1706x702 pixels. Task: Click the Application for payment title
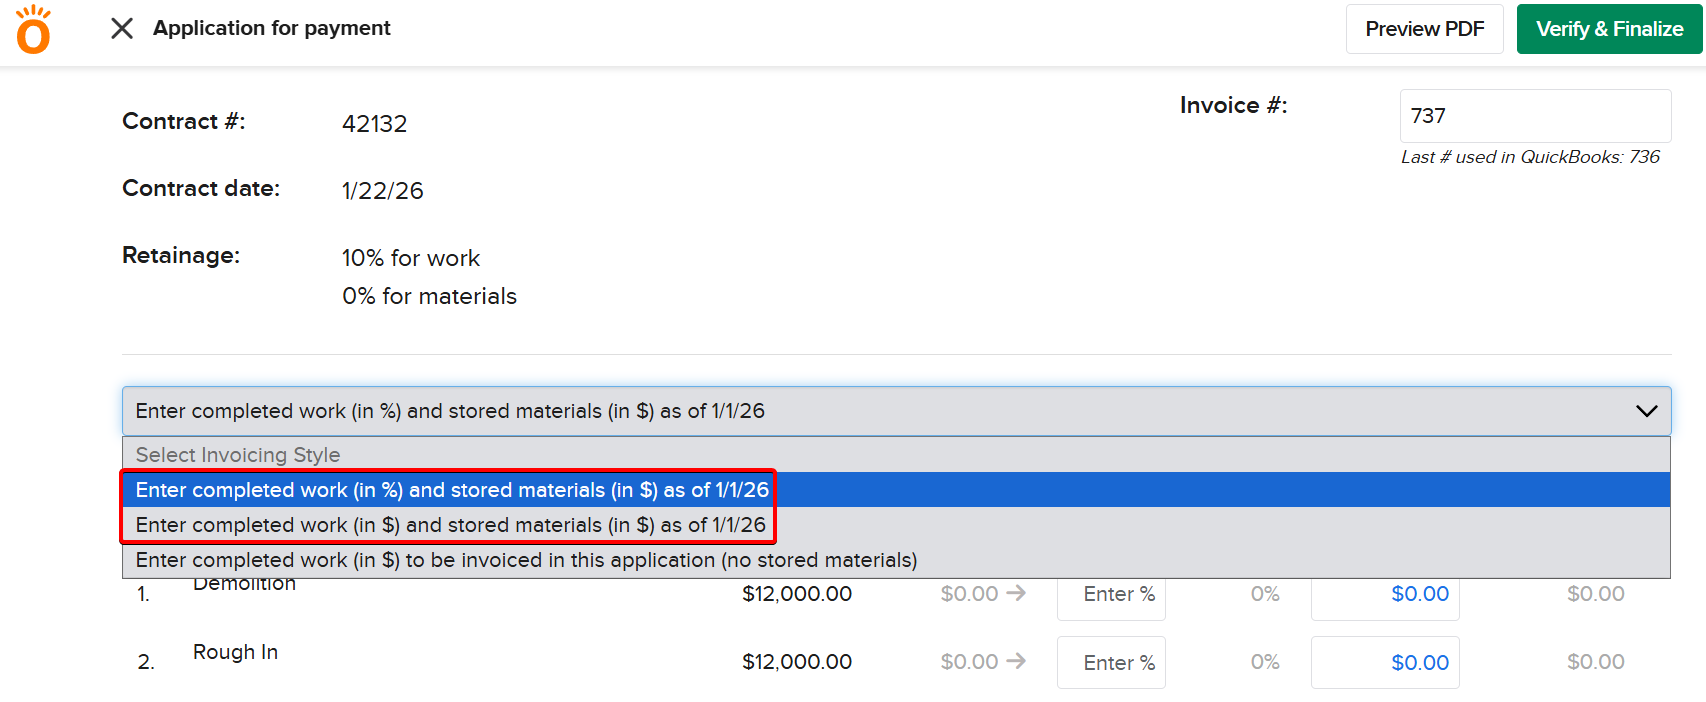[271, 28]
